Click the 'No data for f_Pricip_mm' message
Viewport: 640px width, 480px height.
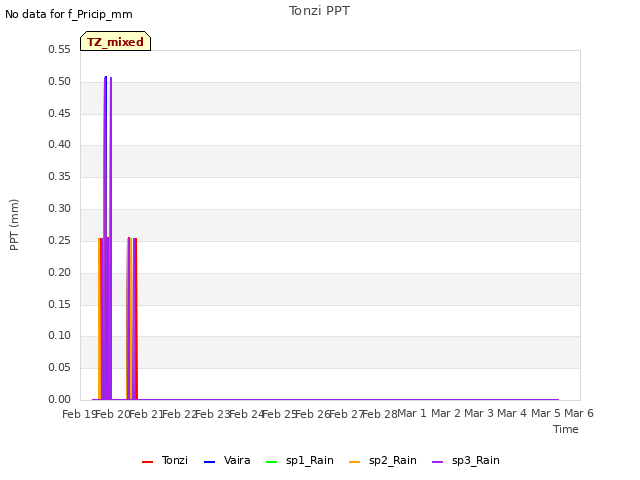click(x=69, y=14)
